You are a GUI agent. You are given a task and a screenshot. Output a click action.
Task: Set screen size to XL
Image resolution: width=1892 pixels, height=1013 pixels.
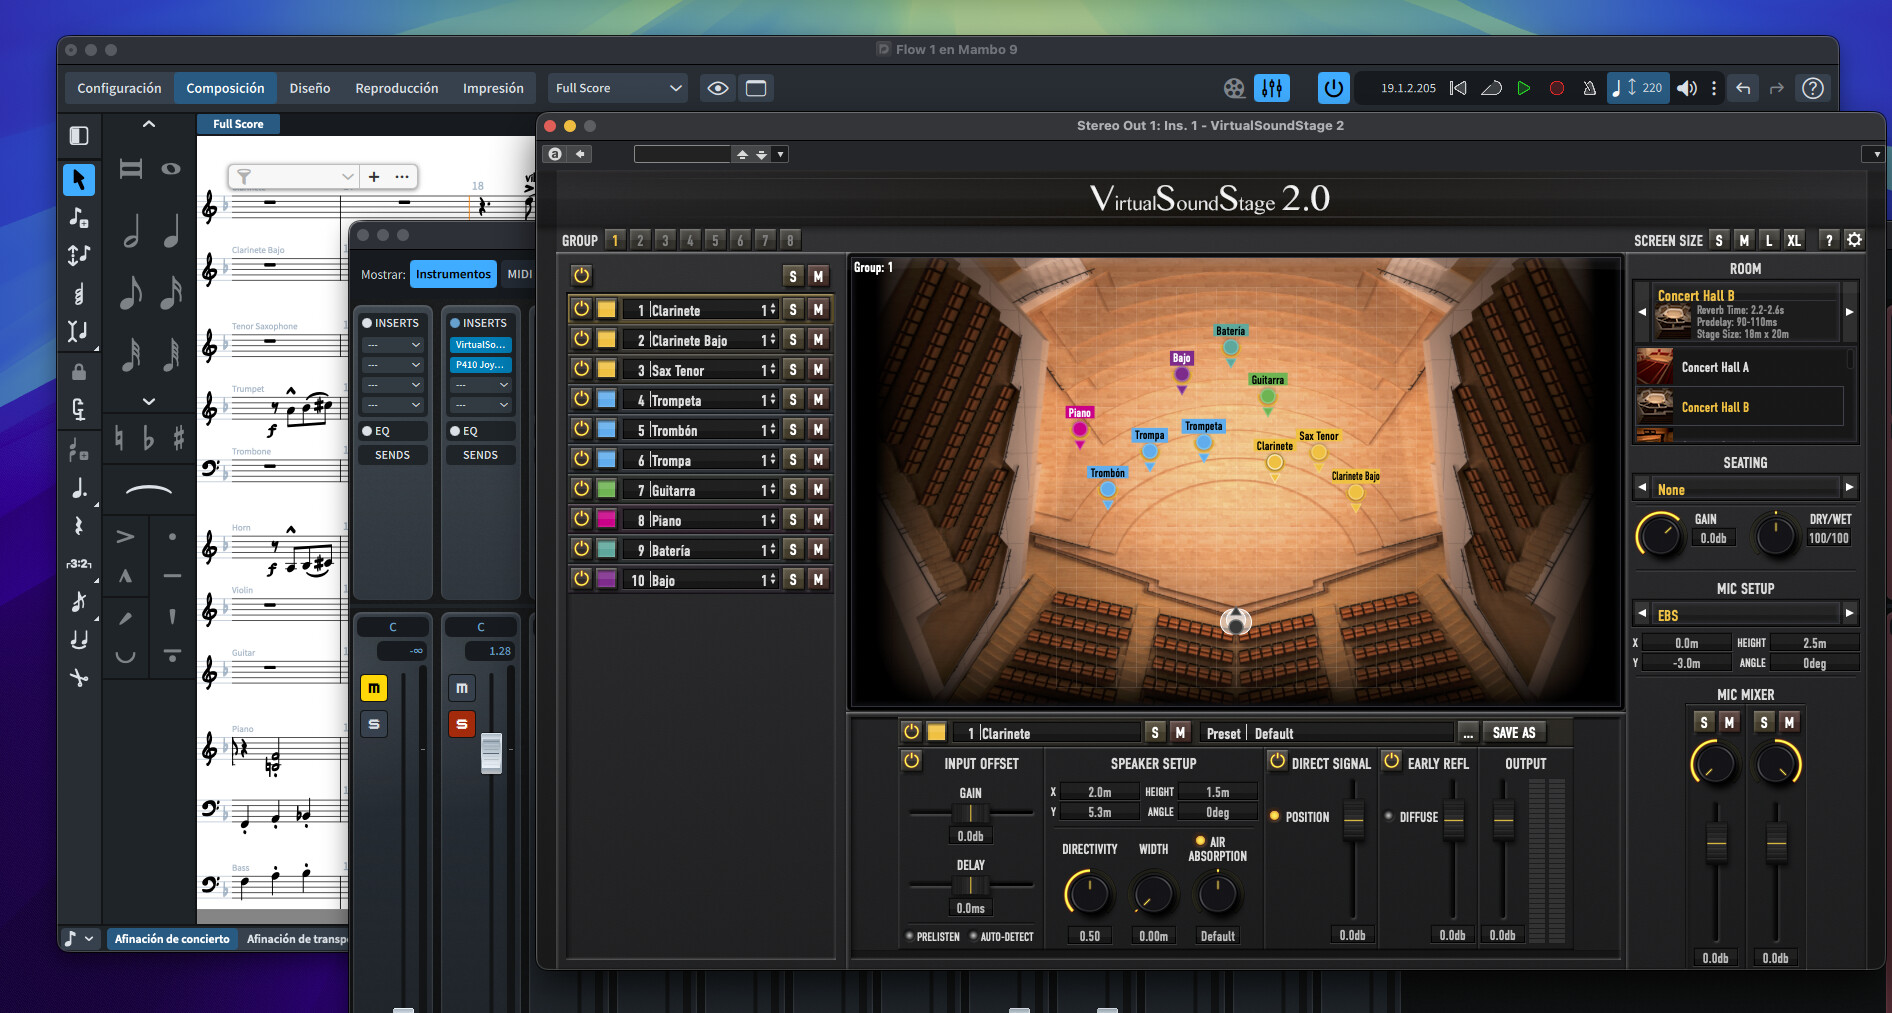[x=1794, y=240]
